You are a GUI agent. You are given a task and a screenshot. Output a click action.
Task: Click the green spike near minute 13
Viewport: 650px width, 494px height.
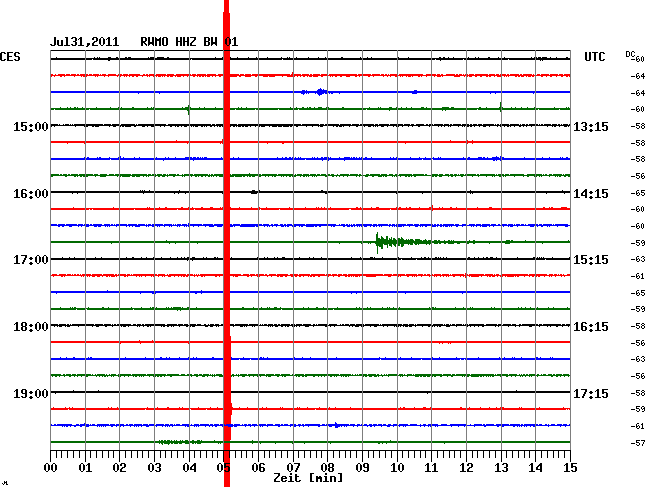[501, 107]
